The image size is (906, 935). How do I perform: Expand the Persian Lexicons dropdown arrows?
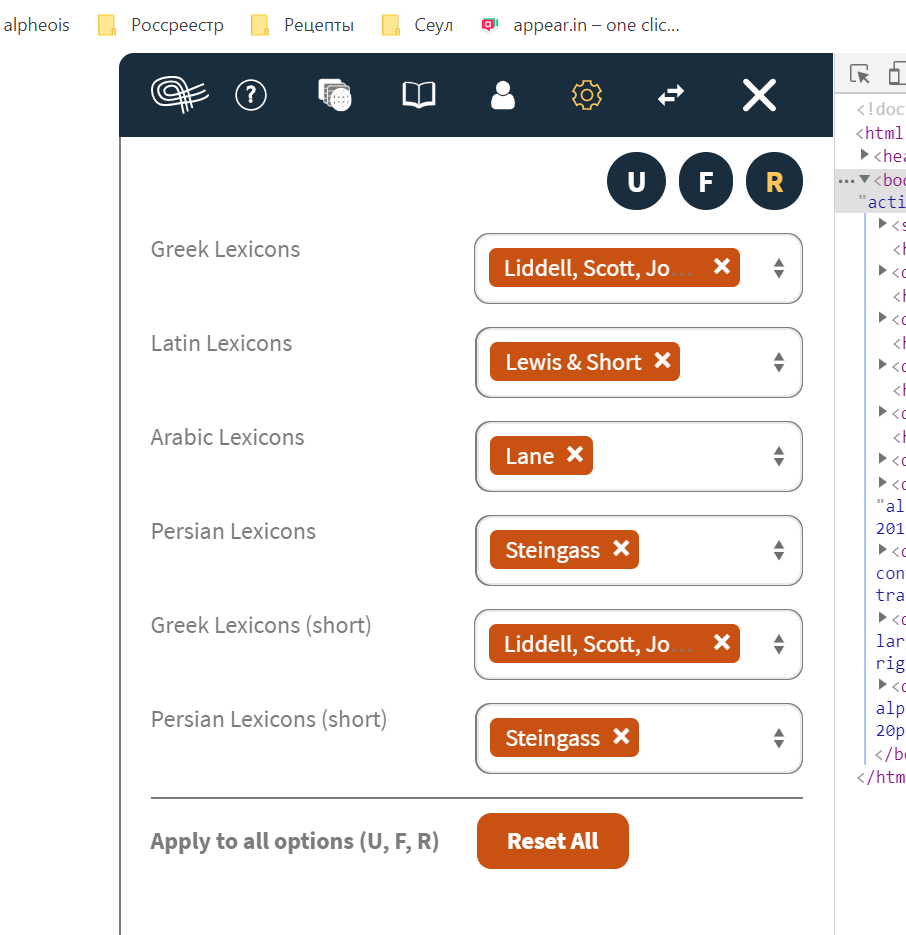778,550
